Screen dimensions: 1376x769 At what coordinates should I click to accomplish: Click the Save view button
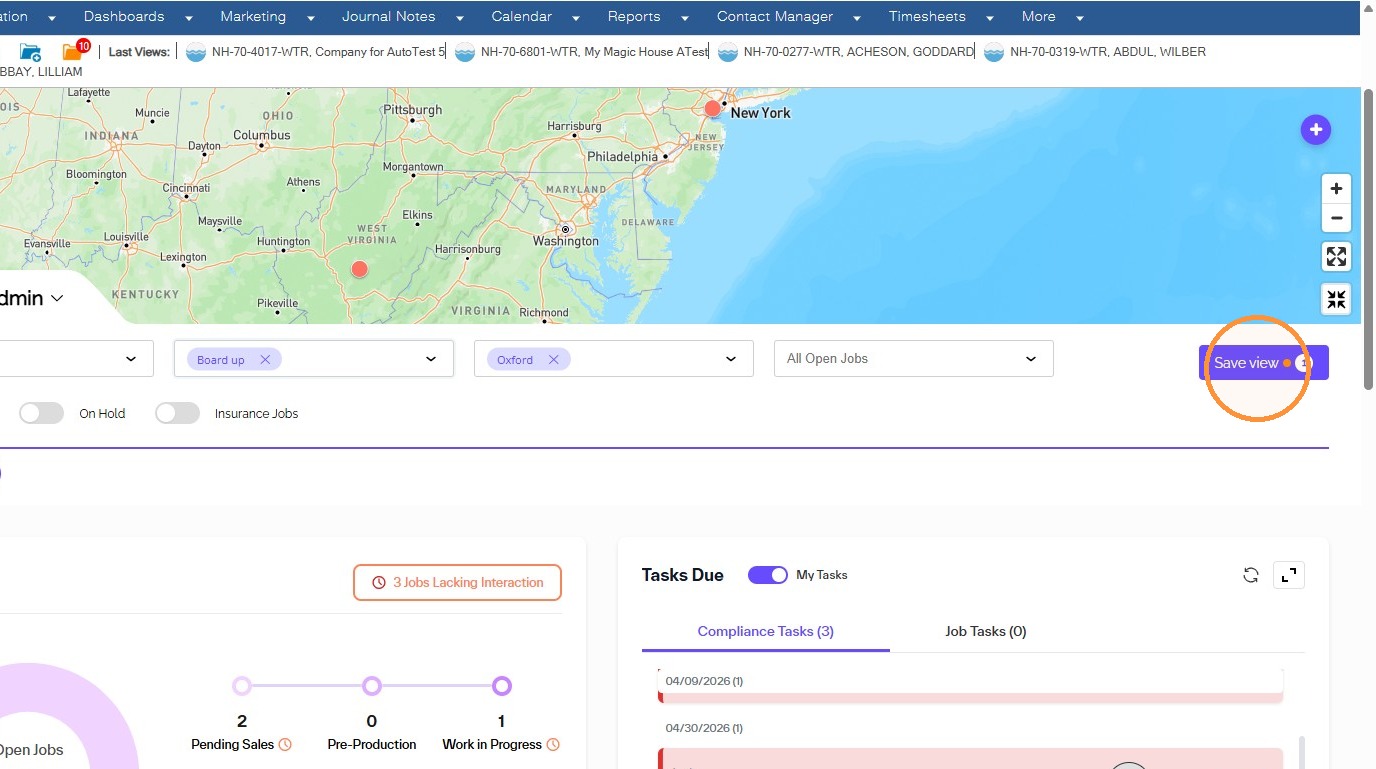click(x=1263, y=363)
